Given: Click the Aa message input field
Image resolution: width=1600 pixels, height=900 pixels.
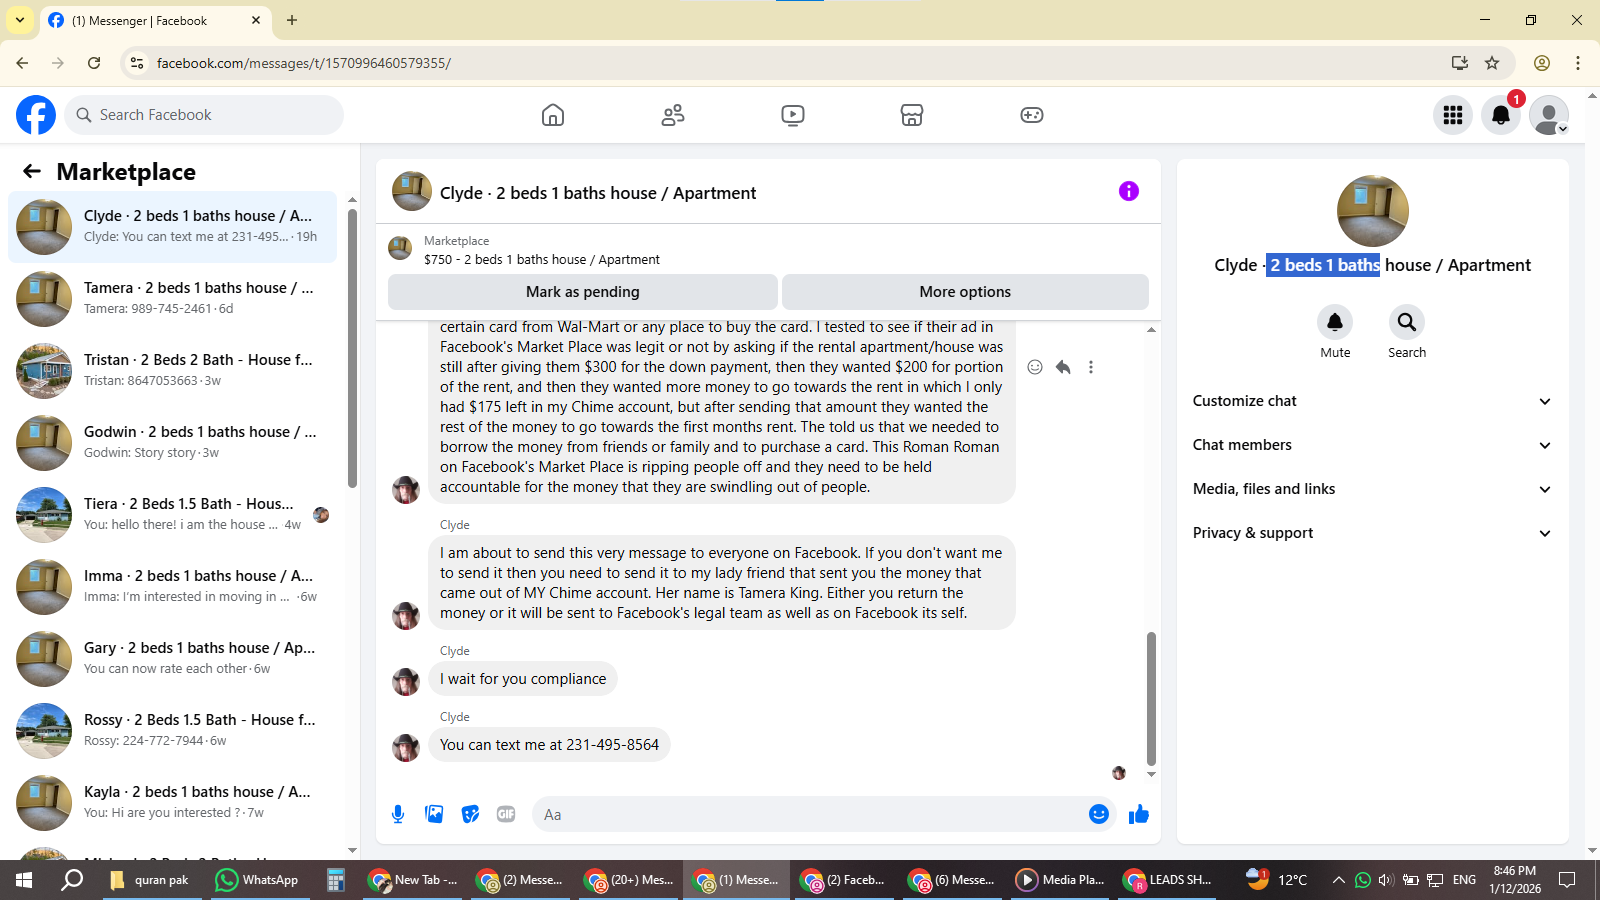Looking at the screenshot, I should 812,814.
